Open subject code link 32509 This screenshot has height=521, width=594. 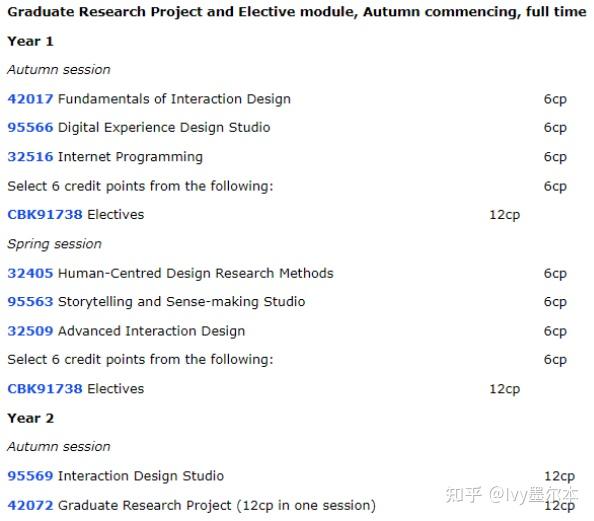click(x=30, y=331)
